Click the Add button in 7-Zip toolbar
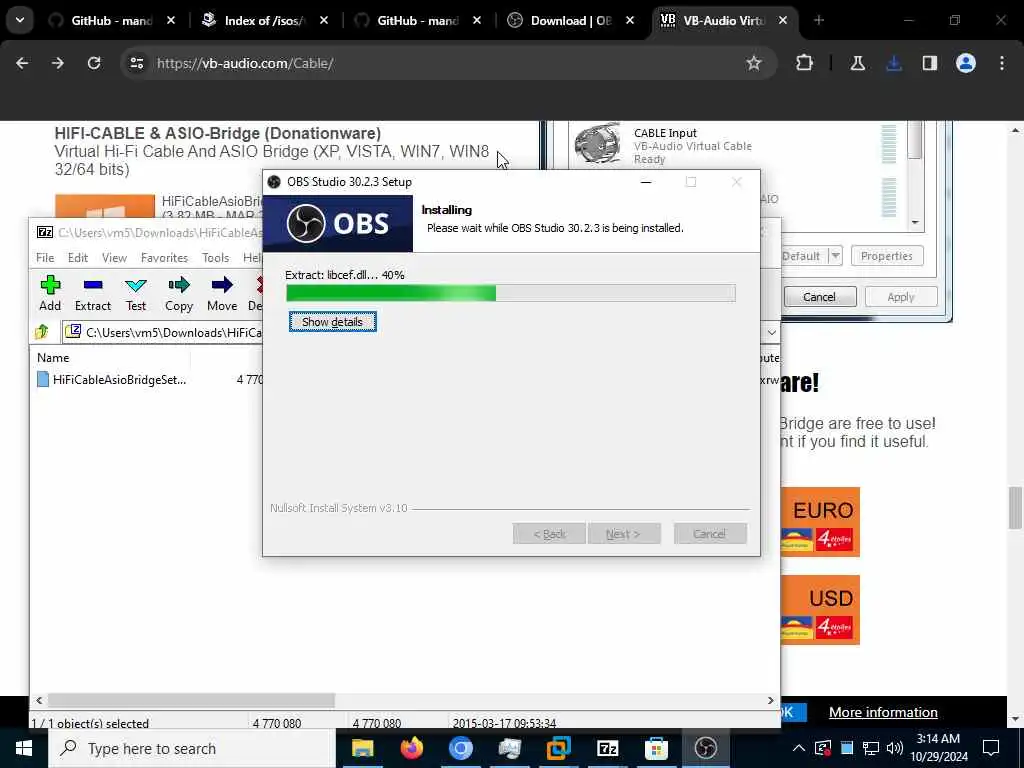Viewport: 1024px width, 768px height. pyautogui.click(x=50, y=293)
